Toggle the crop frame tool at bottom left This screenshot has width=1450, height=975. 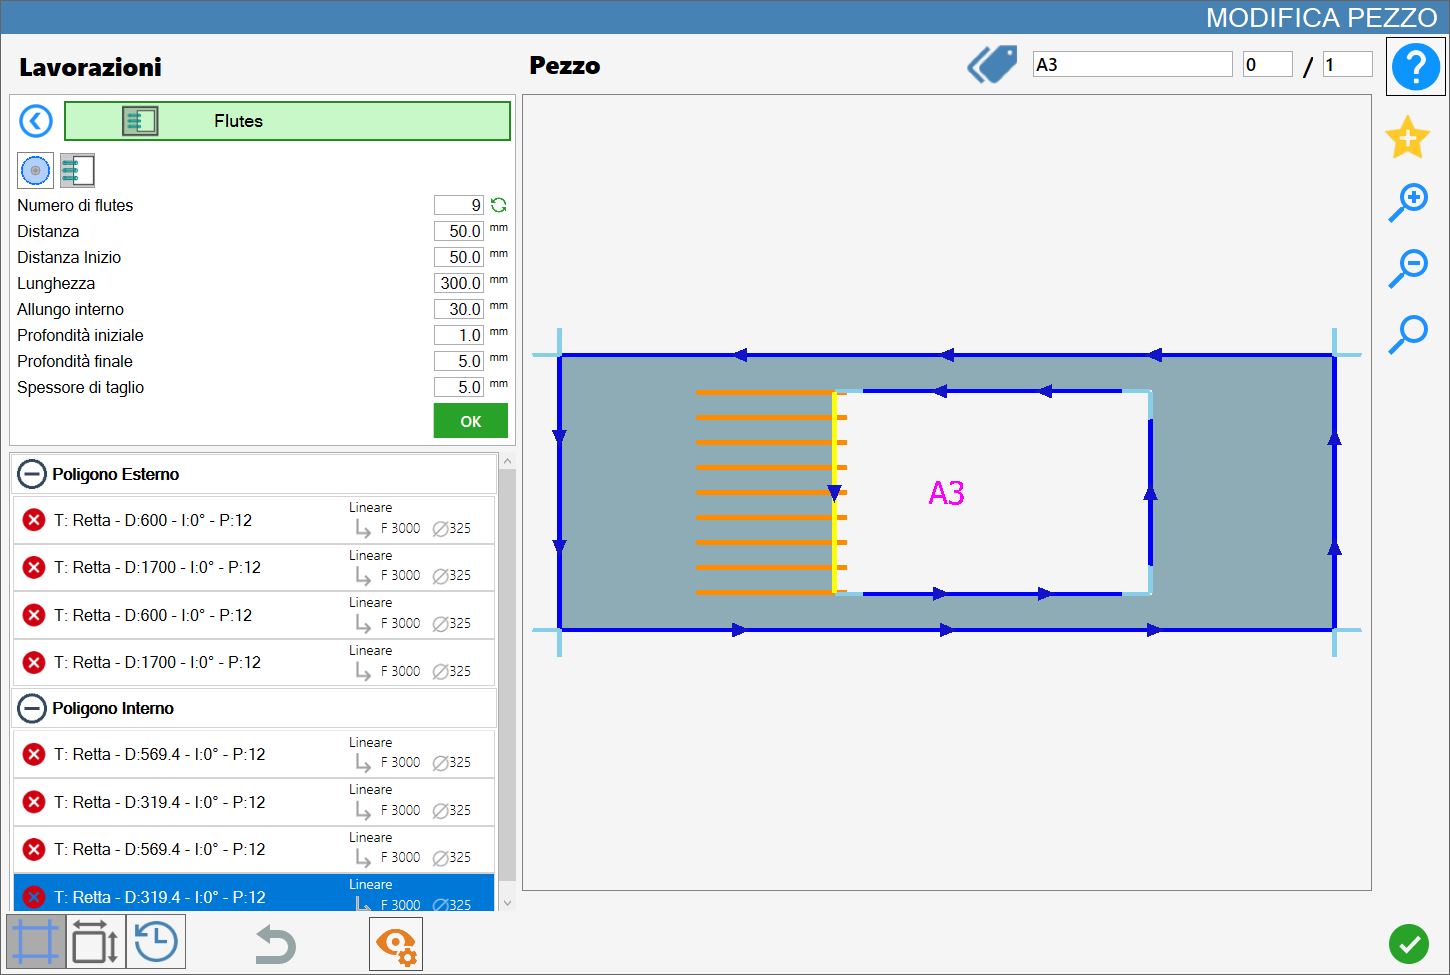pos(36,942)
